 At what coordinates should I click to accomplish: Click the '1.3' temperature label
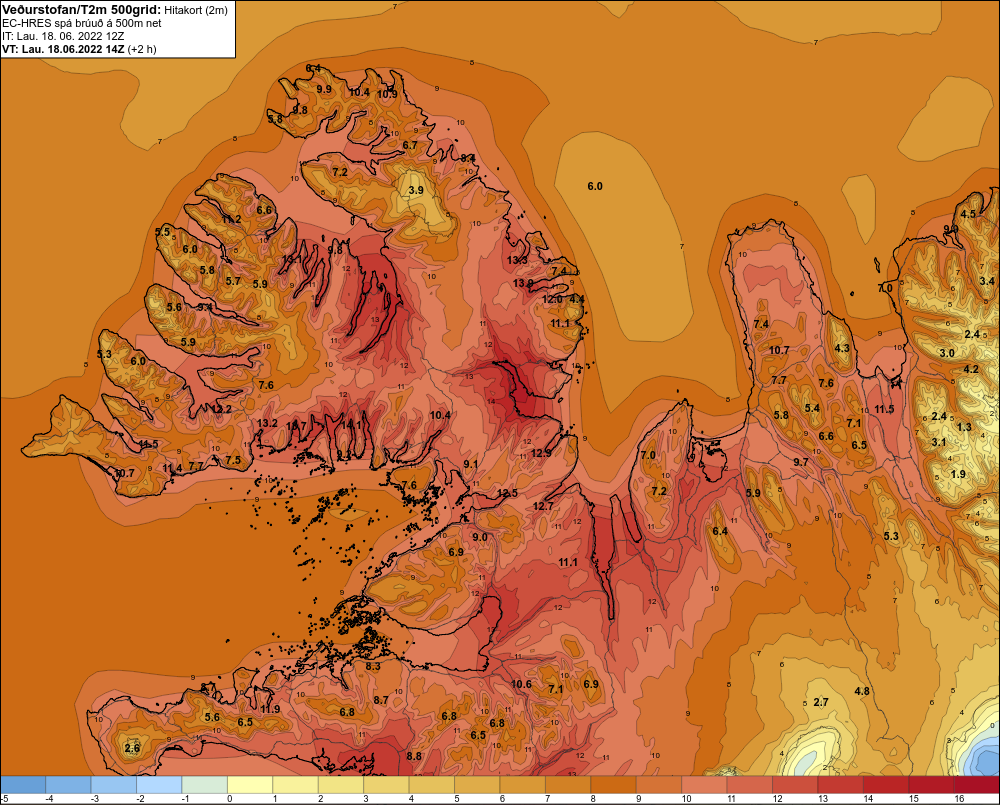coord(964,427)
